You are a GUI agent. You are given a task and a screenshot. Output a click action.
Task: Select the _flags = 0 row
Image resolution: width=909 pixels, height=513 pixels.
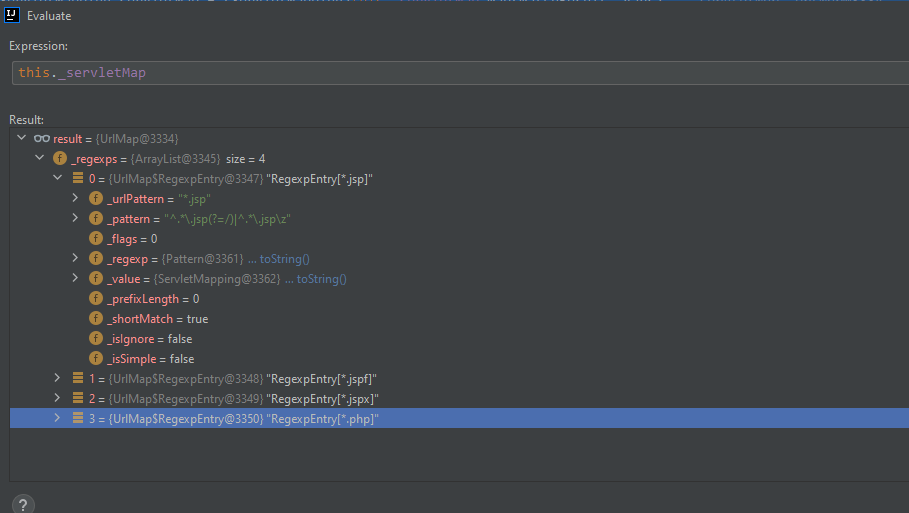click(x=459, y=238)
